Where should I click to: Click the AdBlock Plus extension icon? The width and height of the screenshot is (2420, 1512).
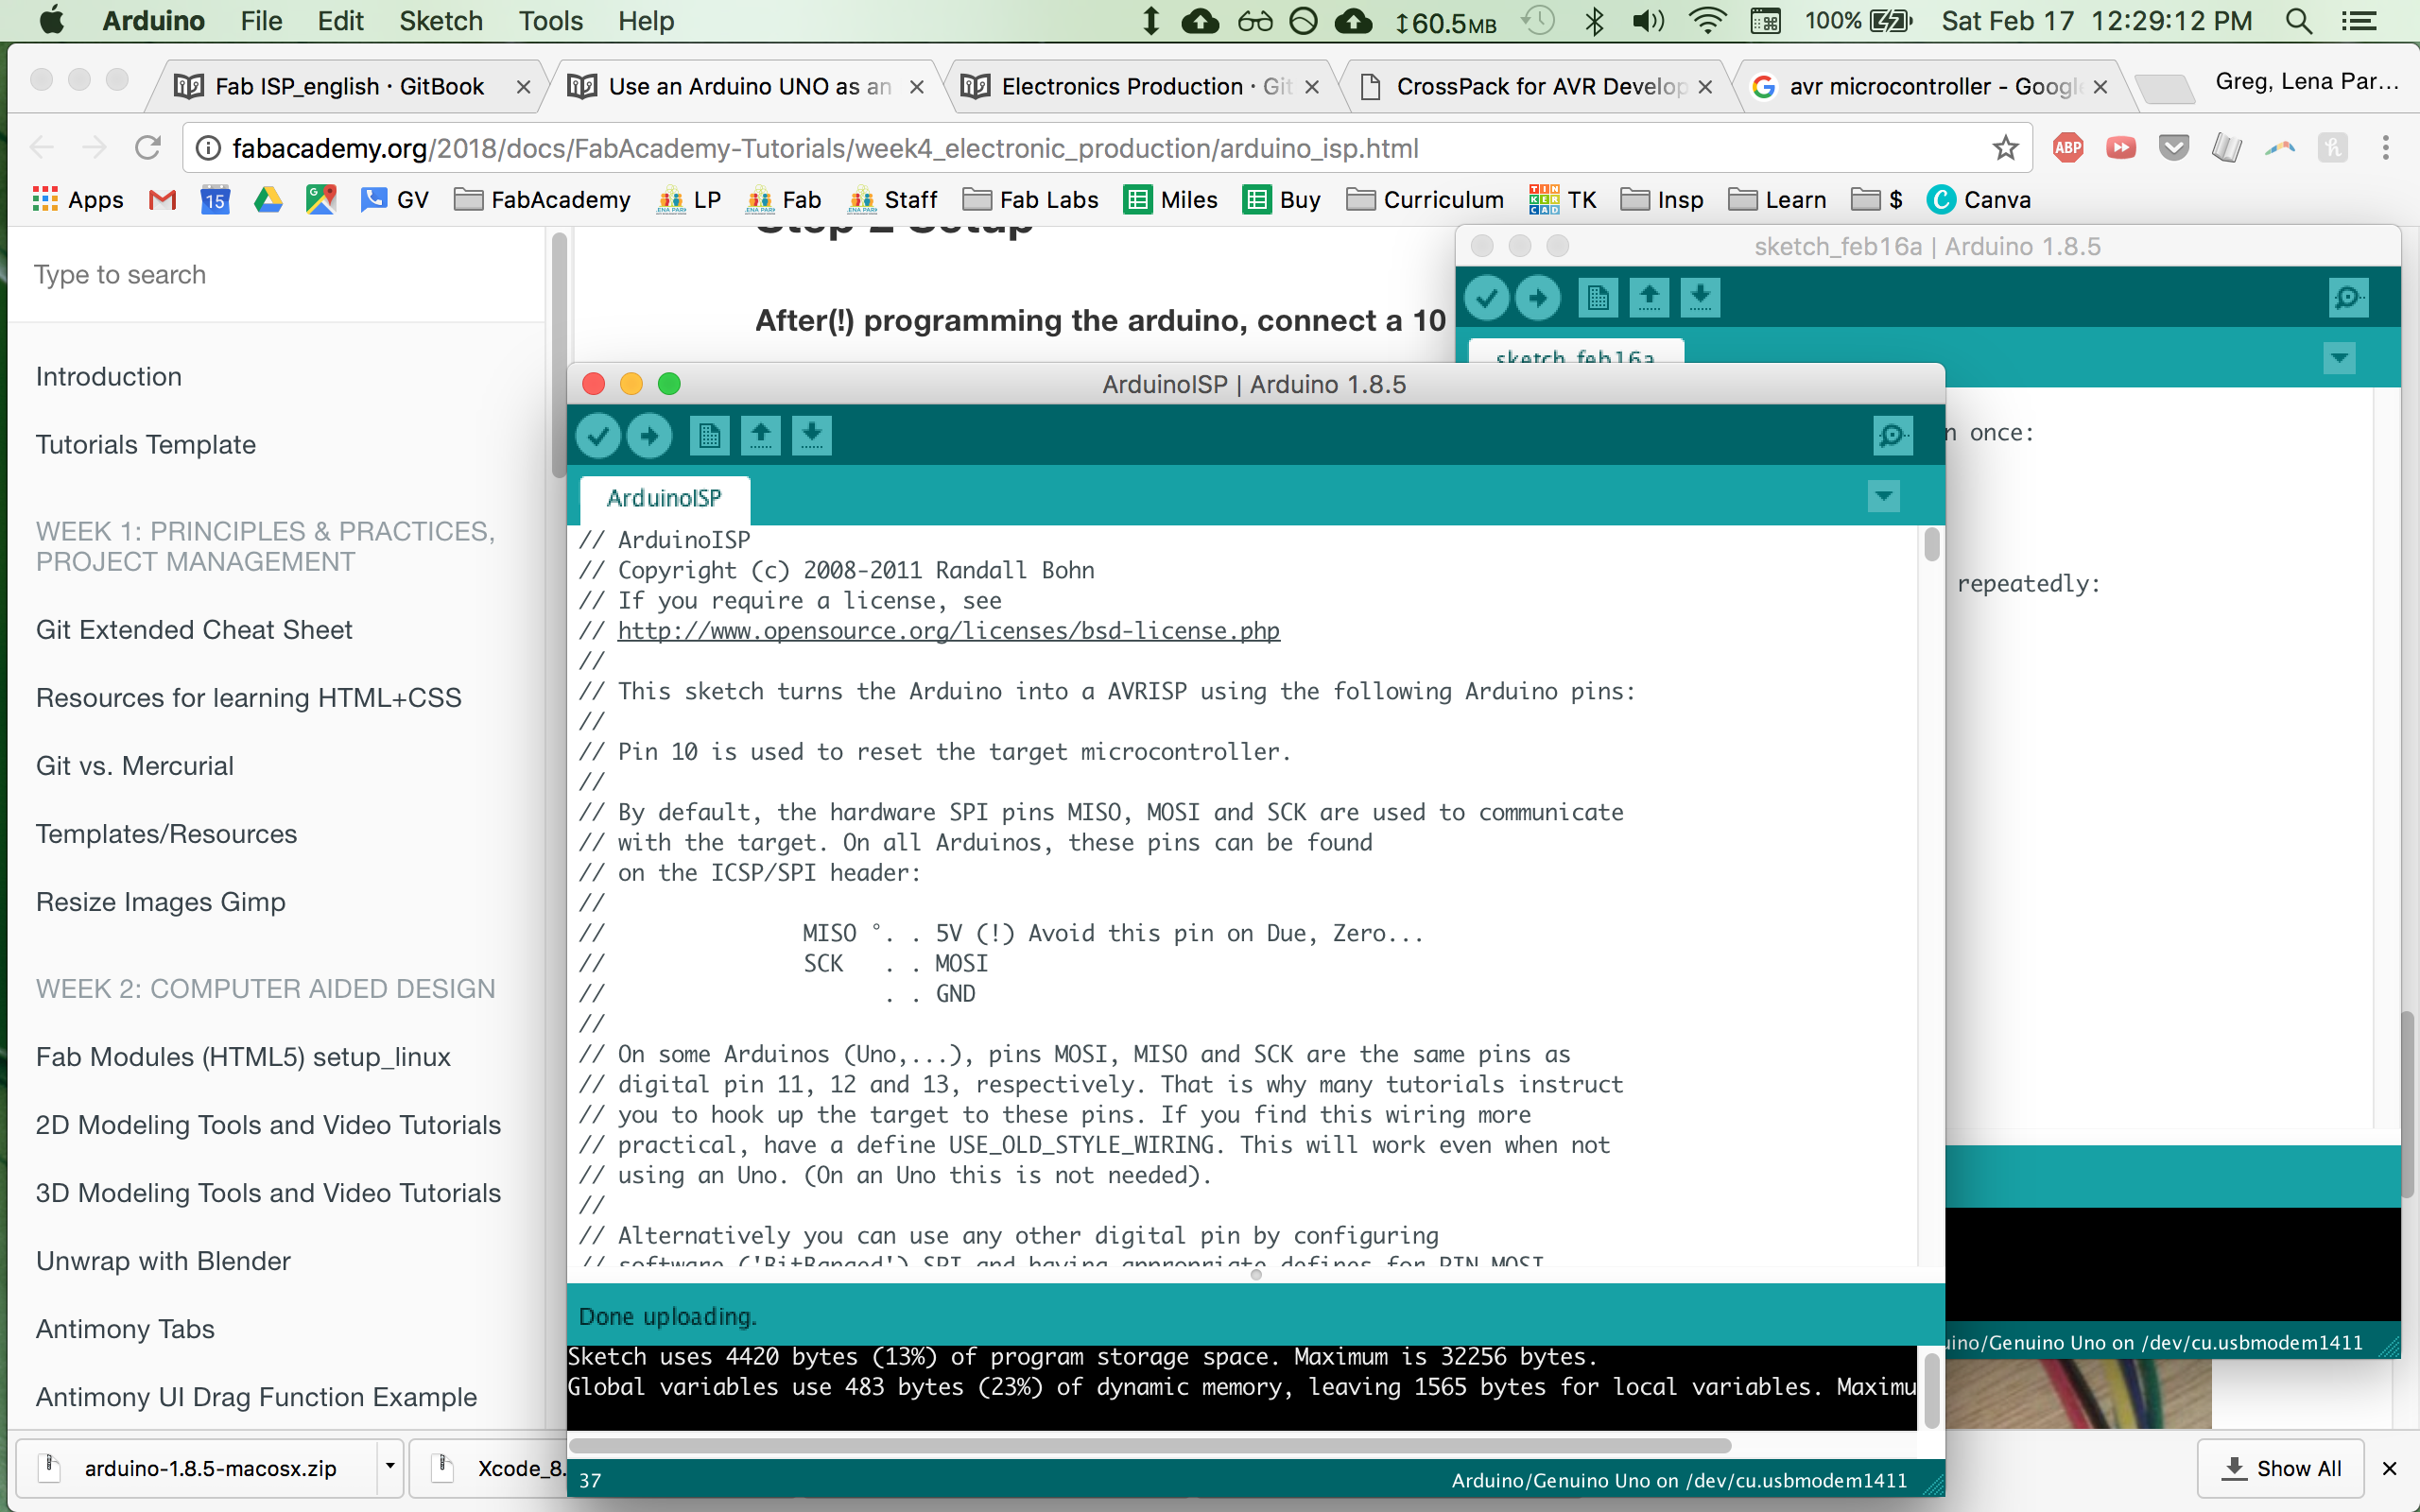(x=2068, y=148)
